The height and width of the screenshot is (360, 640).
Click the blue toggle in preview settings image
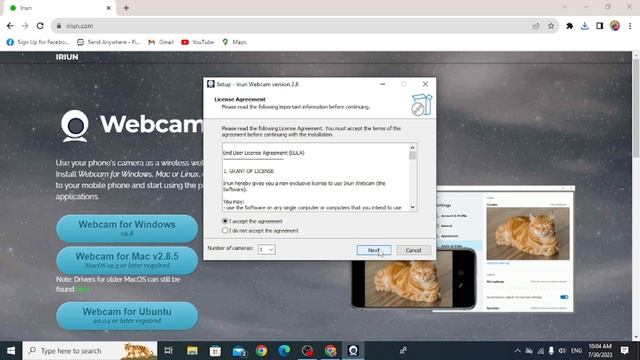coord(564,297)
